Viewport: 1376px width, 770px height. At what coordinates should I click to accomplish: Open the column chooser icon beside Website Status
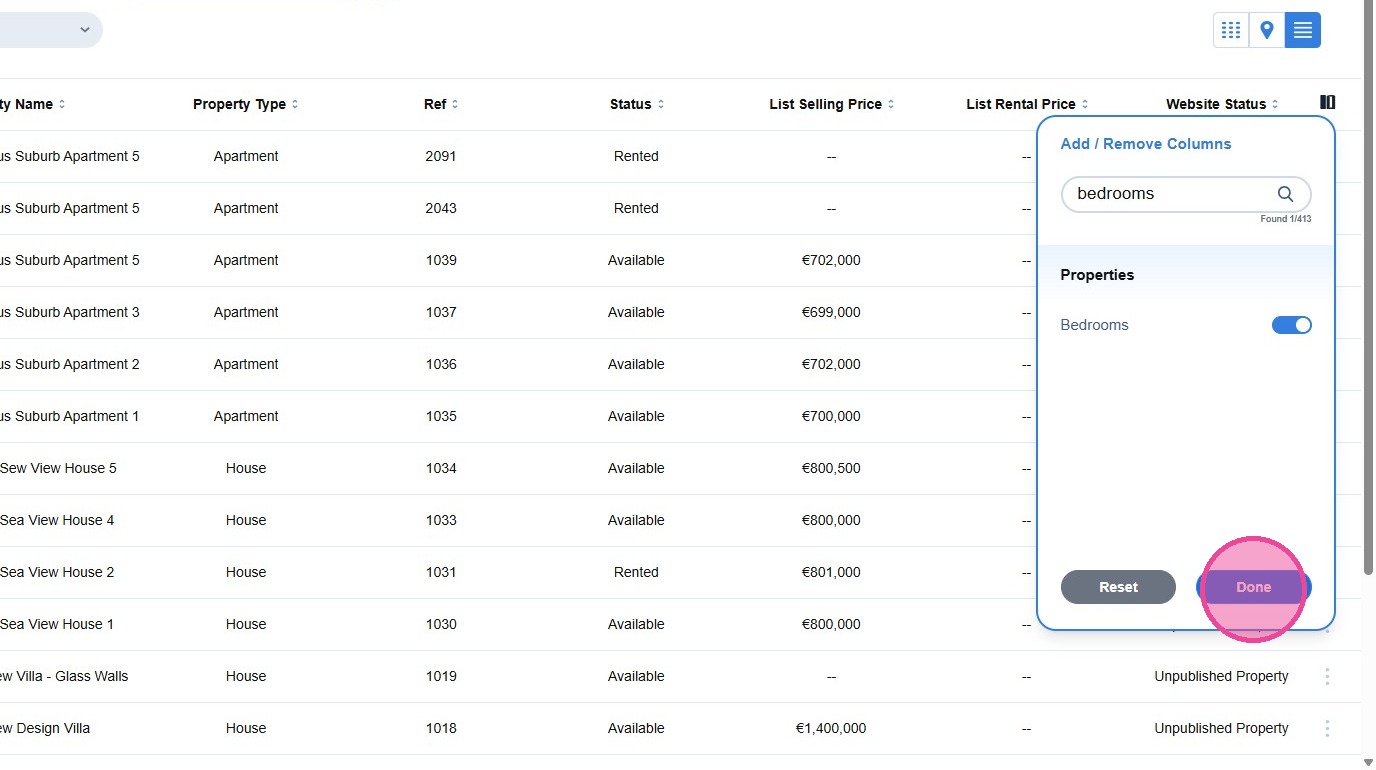point(1328,102)
